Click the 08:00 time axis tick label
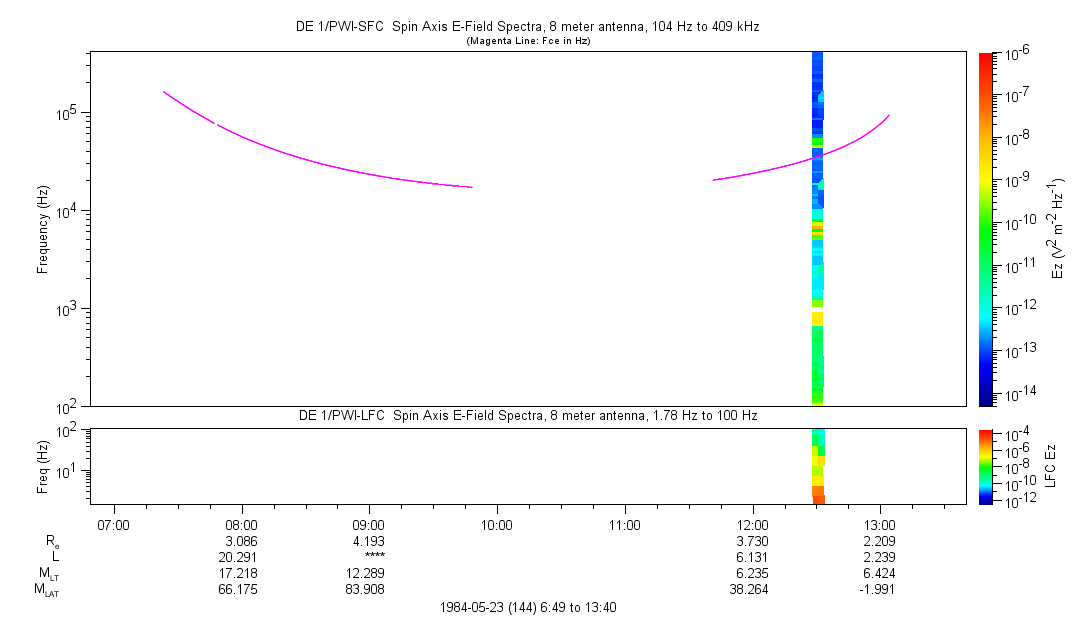 point(241,525)
